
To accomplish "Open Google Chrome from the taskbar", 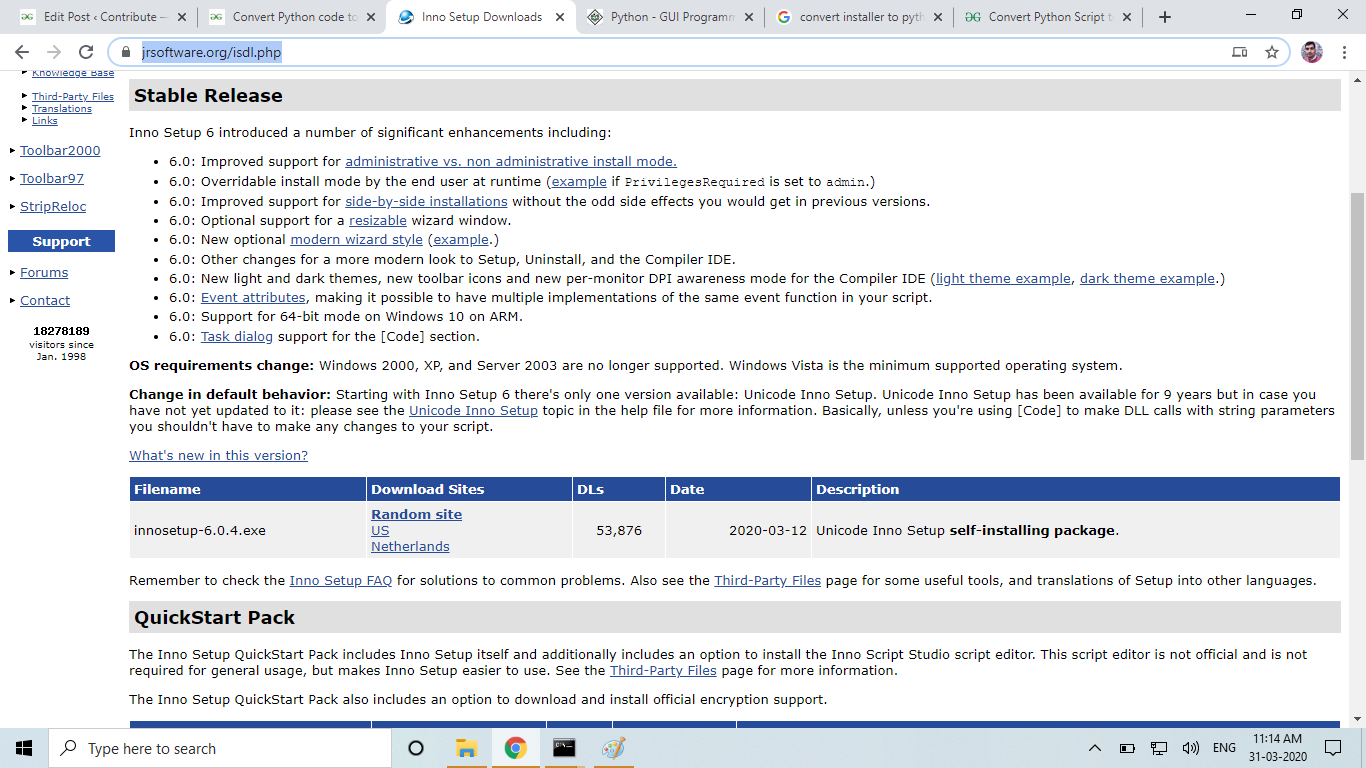I will (x=515, y=748).
